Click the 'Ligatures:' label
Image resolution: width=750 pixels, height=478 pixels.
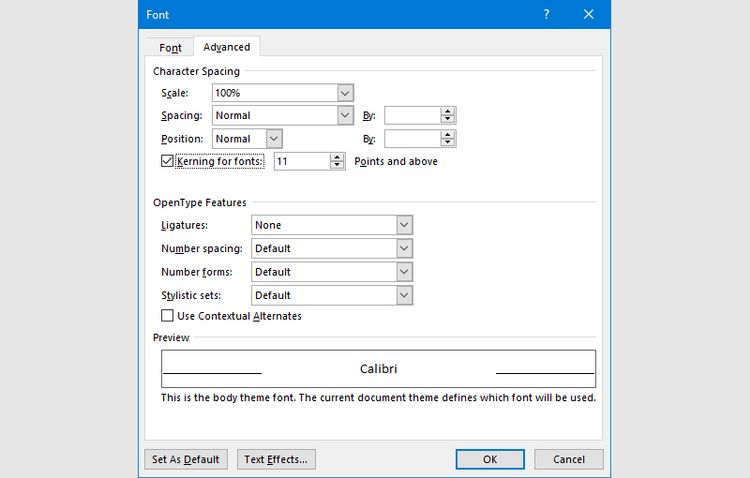coord(184,225)
